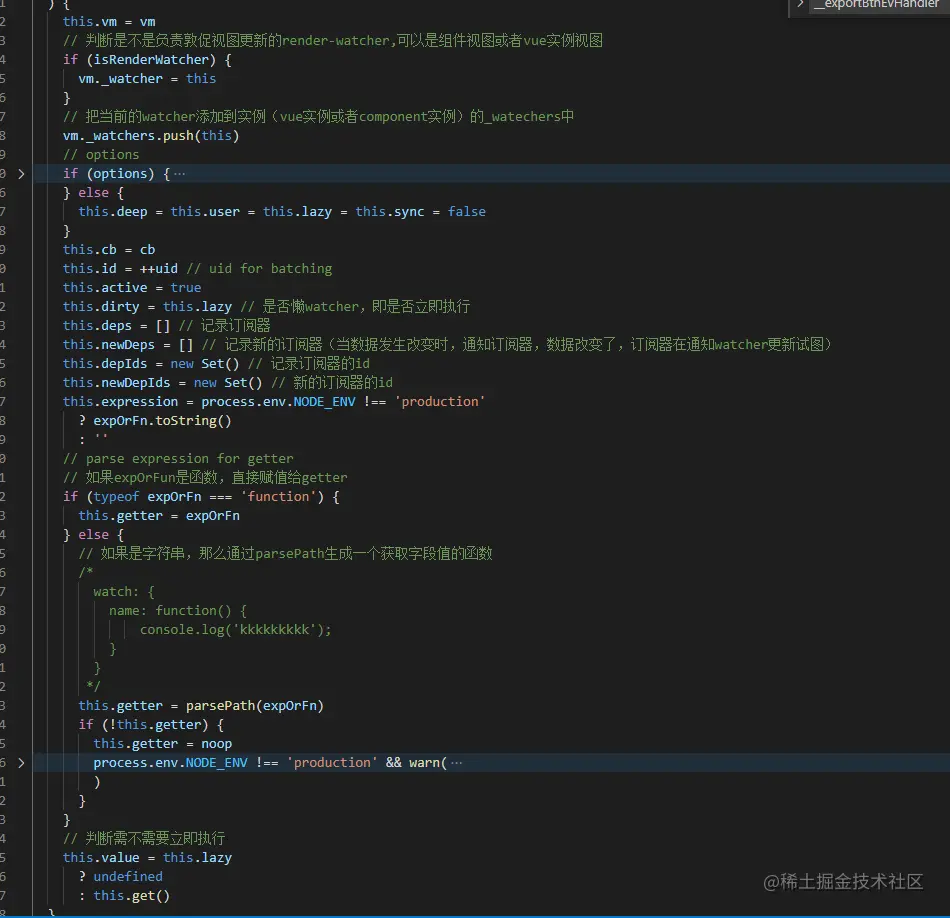Place cursor on 'vm._watcher = this'
This screenshot has width=950, height=918.
(147, 79)
